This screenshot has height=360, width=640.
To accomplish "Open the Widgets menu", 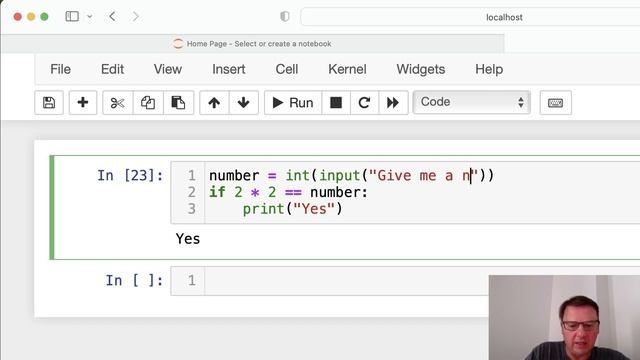I will (x=421, y=69).
